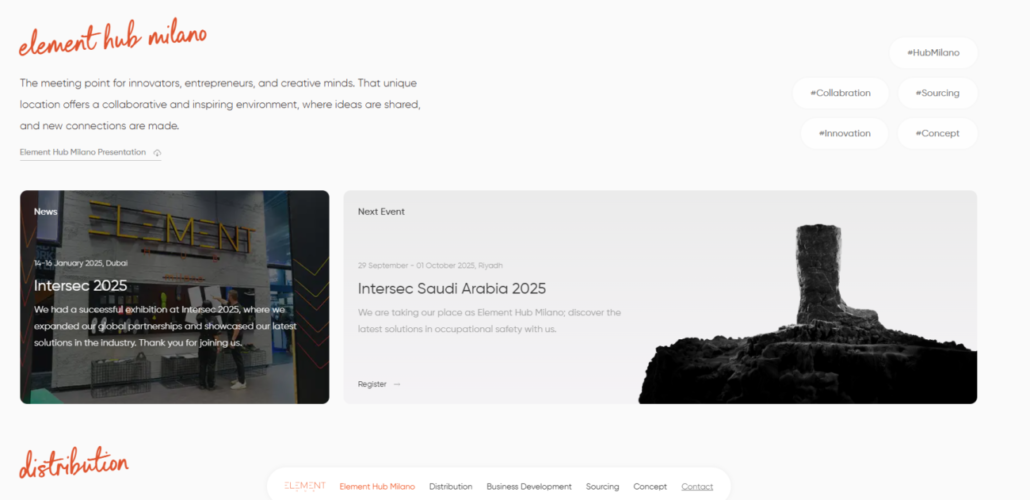Select the #Innovation tag
Viewport: 1030px width, 500px height.
point(844,133)
